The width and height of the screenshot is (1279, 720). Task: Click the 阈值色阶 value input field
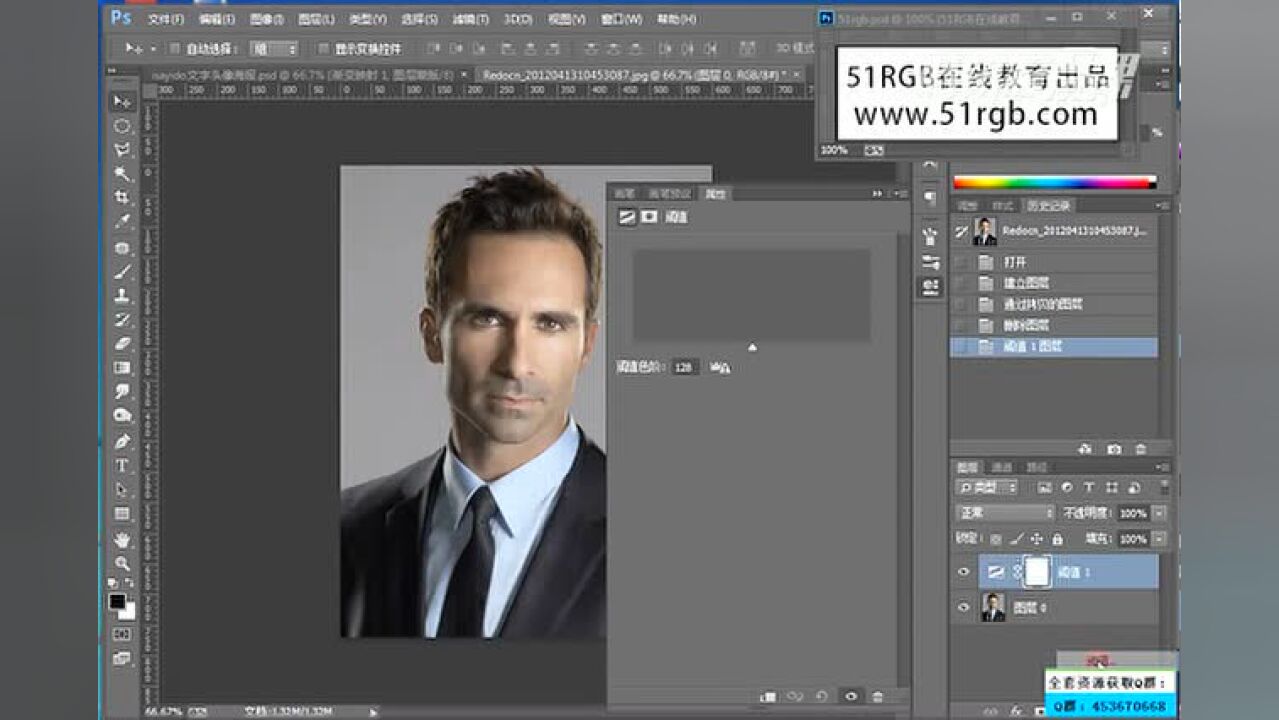(685, 368)
